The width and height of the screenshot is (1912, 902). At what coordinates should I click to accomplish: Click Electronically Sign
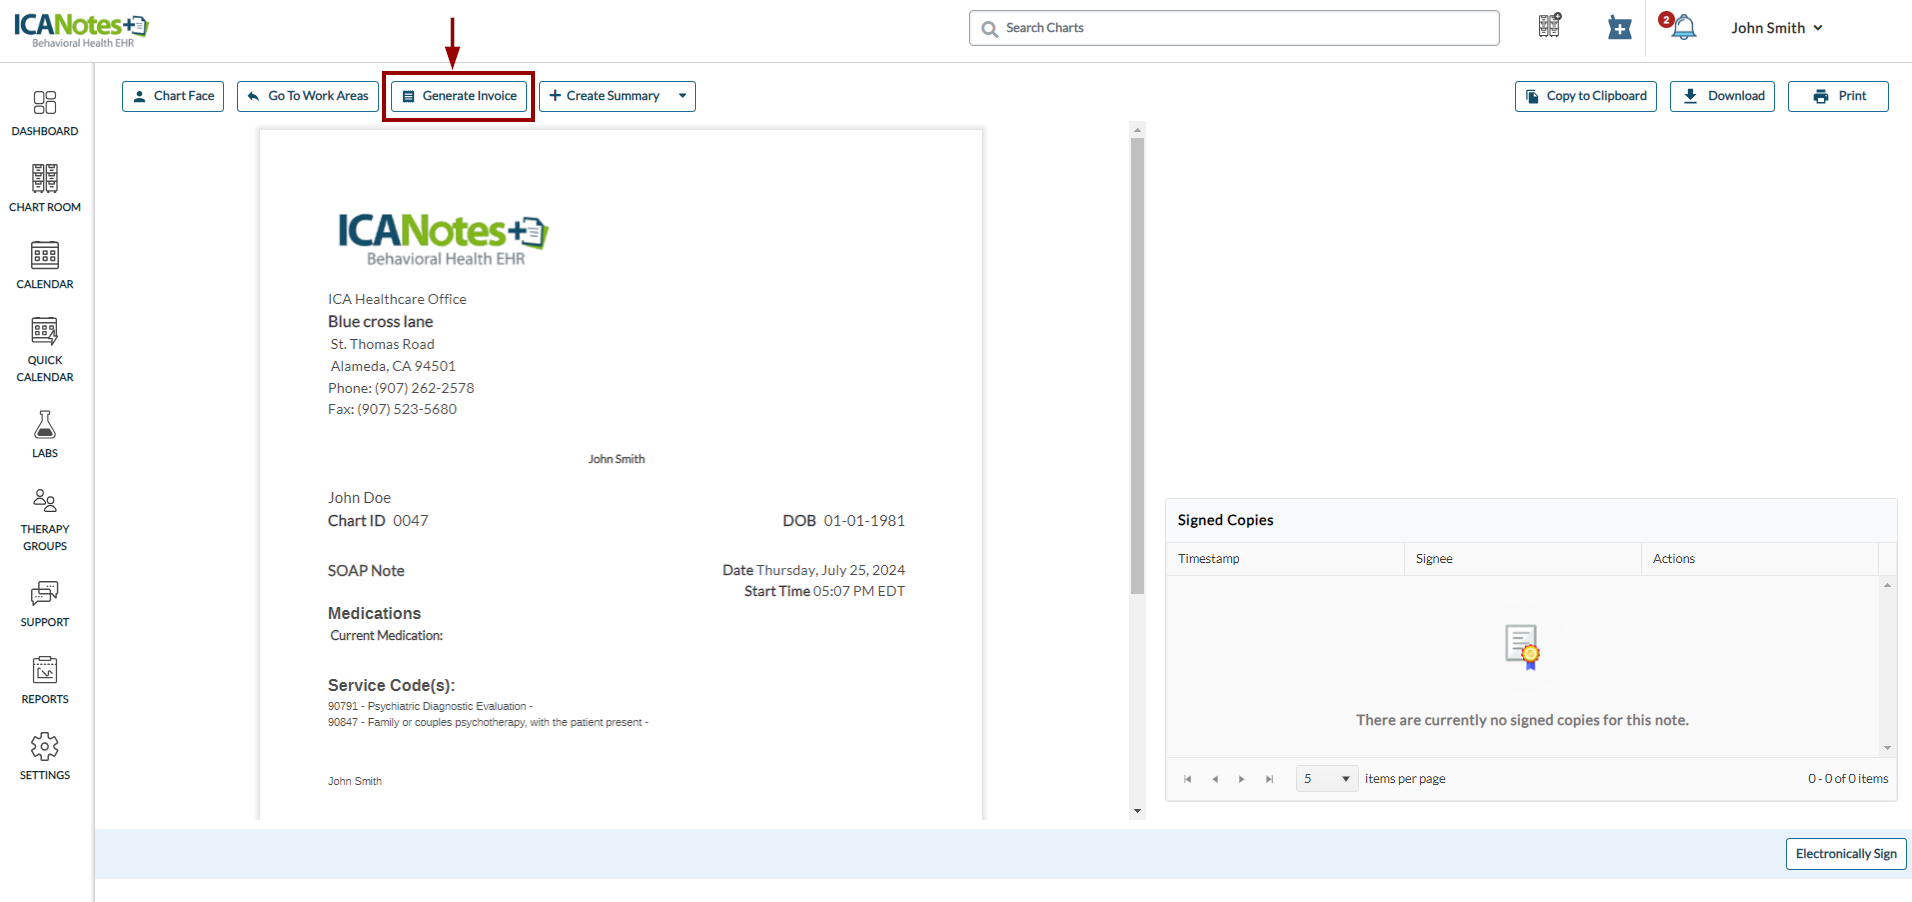(x=1846, y=854)
